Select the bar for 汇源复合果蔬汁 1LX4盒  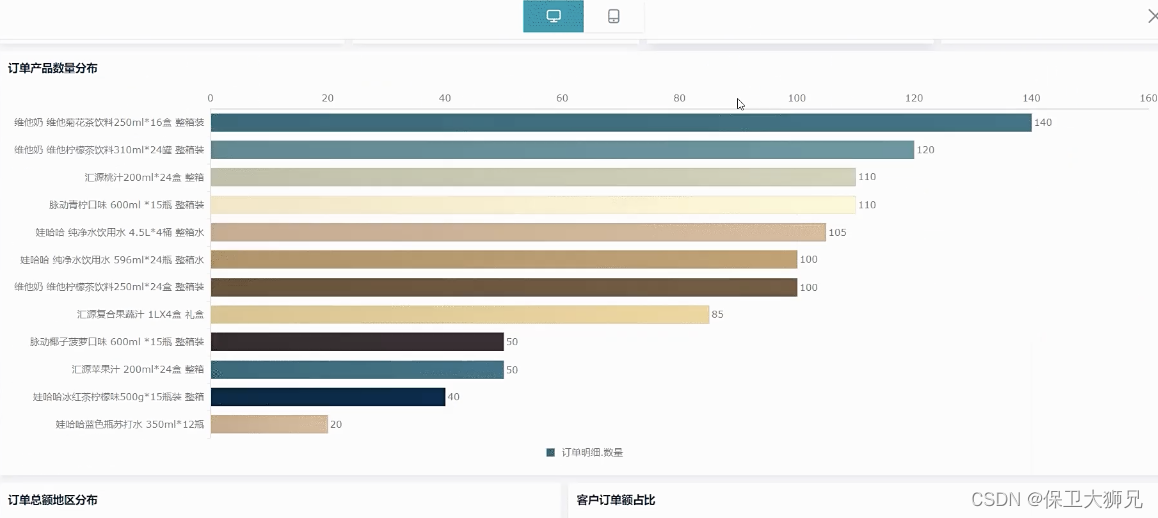pyautogui.click(x=459, y=315)
